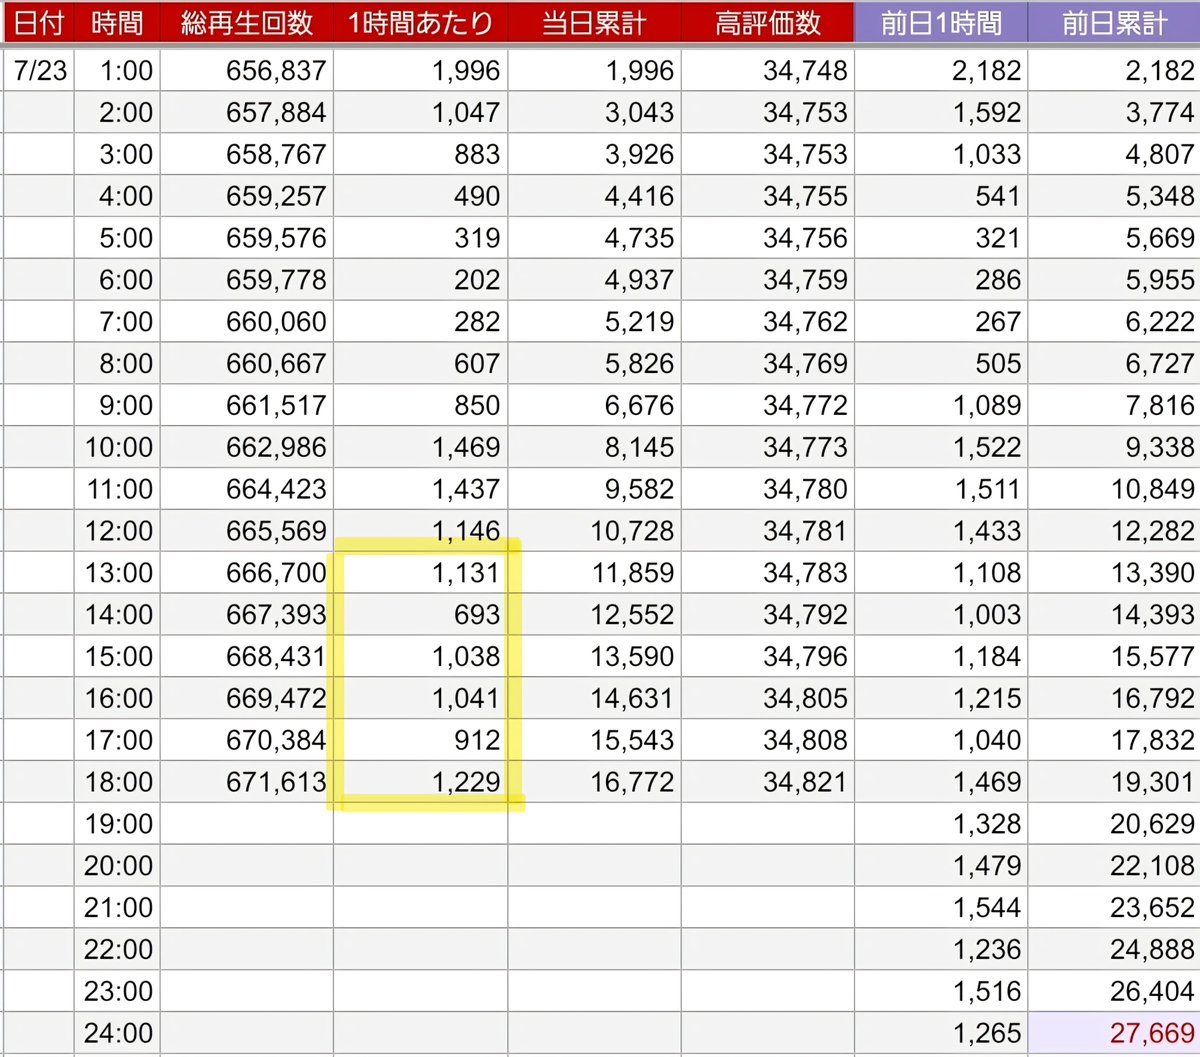The width and height of the screenshot is (1200, 1057).
Task: Select daily cumulative value 10,728
Action: [x=594, y=531]
